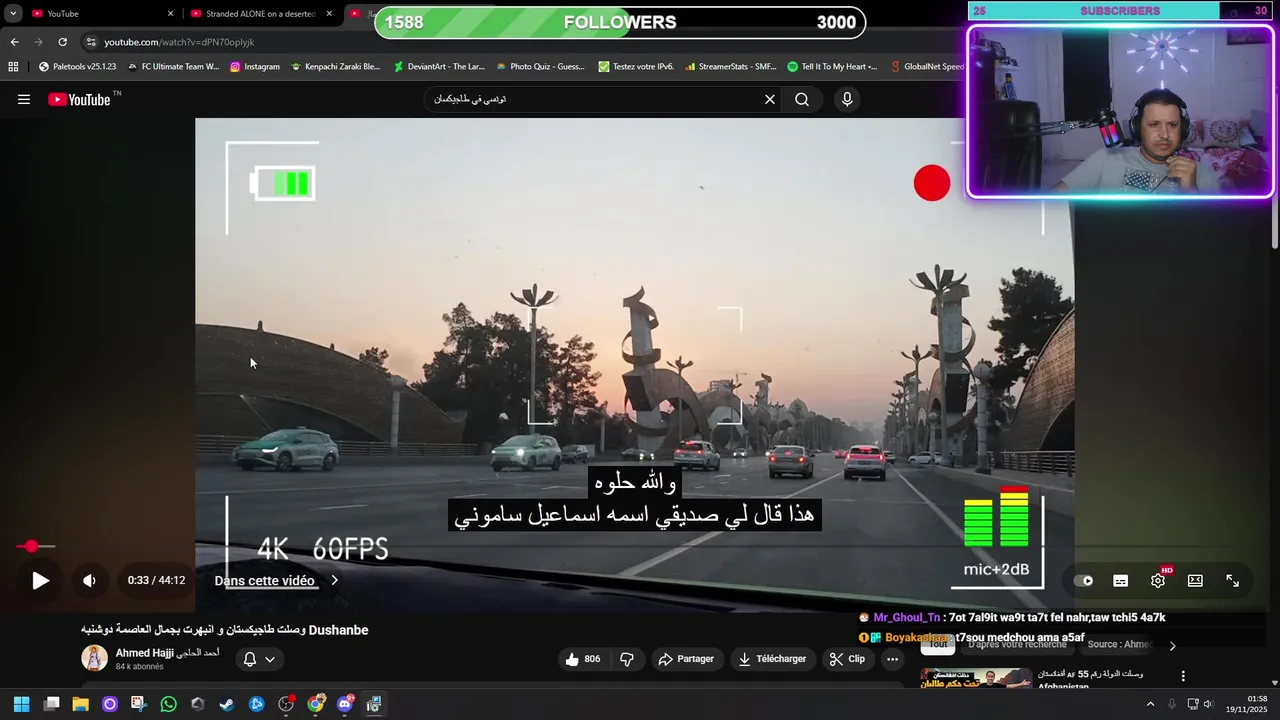This screenshot has height=720, width=1280.
Task: Show hidden system tray icons chevron
Action: pos(1150,704)
